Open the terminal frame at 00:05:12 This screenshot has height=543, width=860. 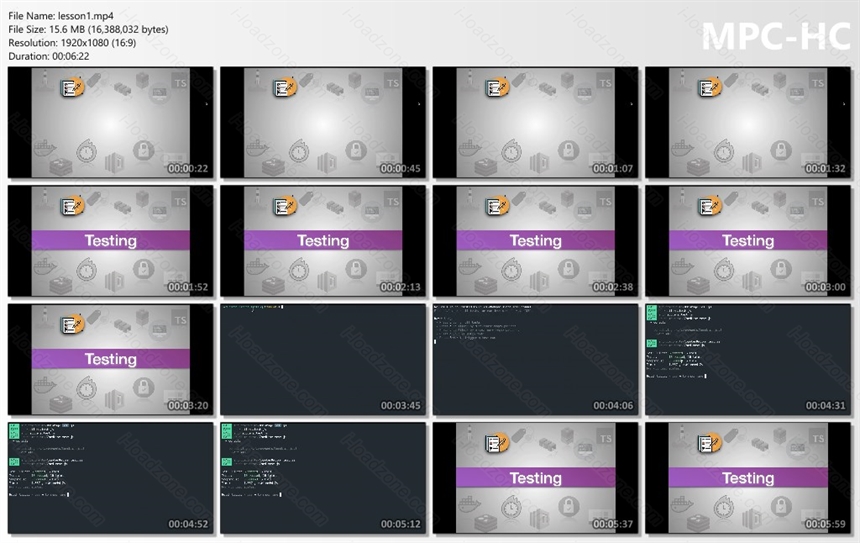[323, 478]
